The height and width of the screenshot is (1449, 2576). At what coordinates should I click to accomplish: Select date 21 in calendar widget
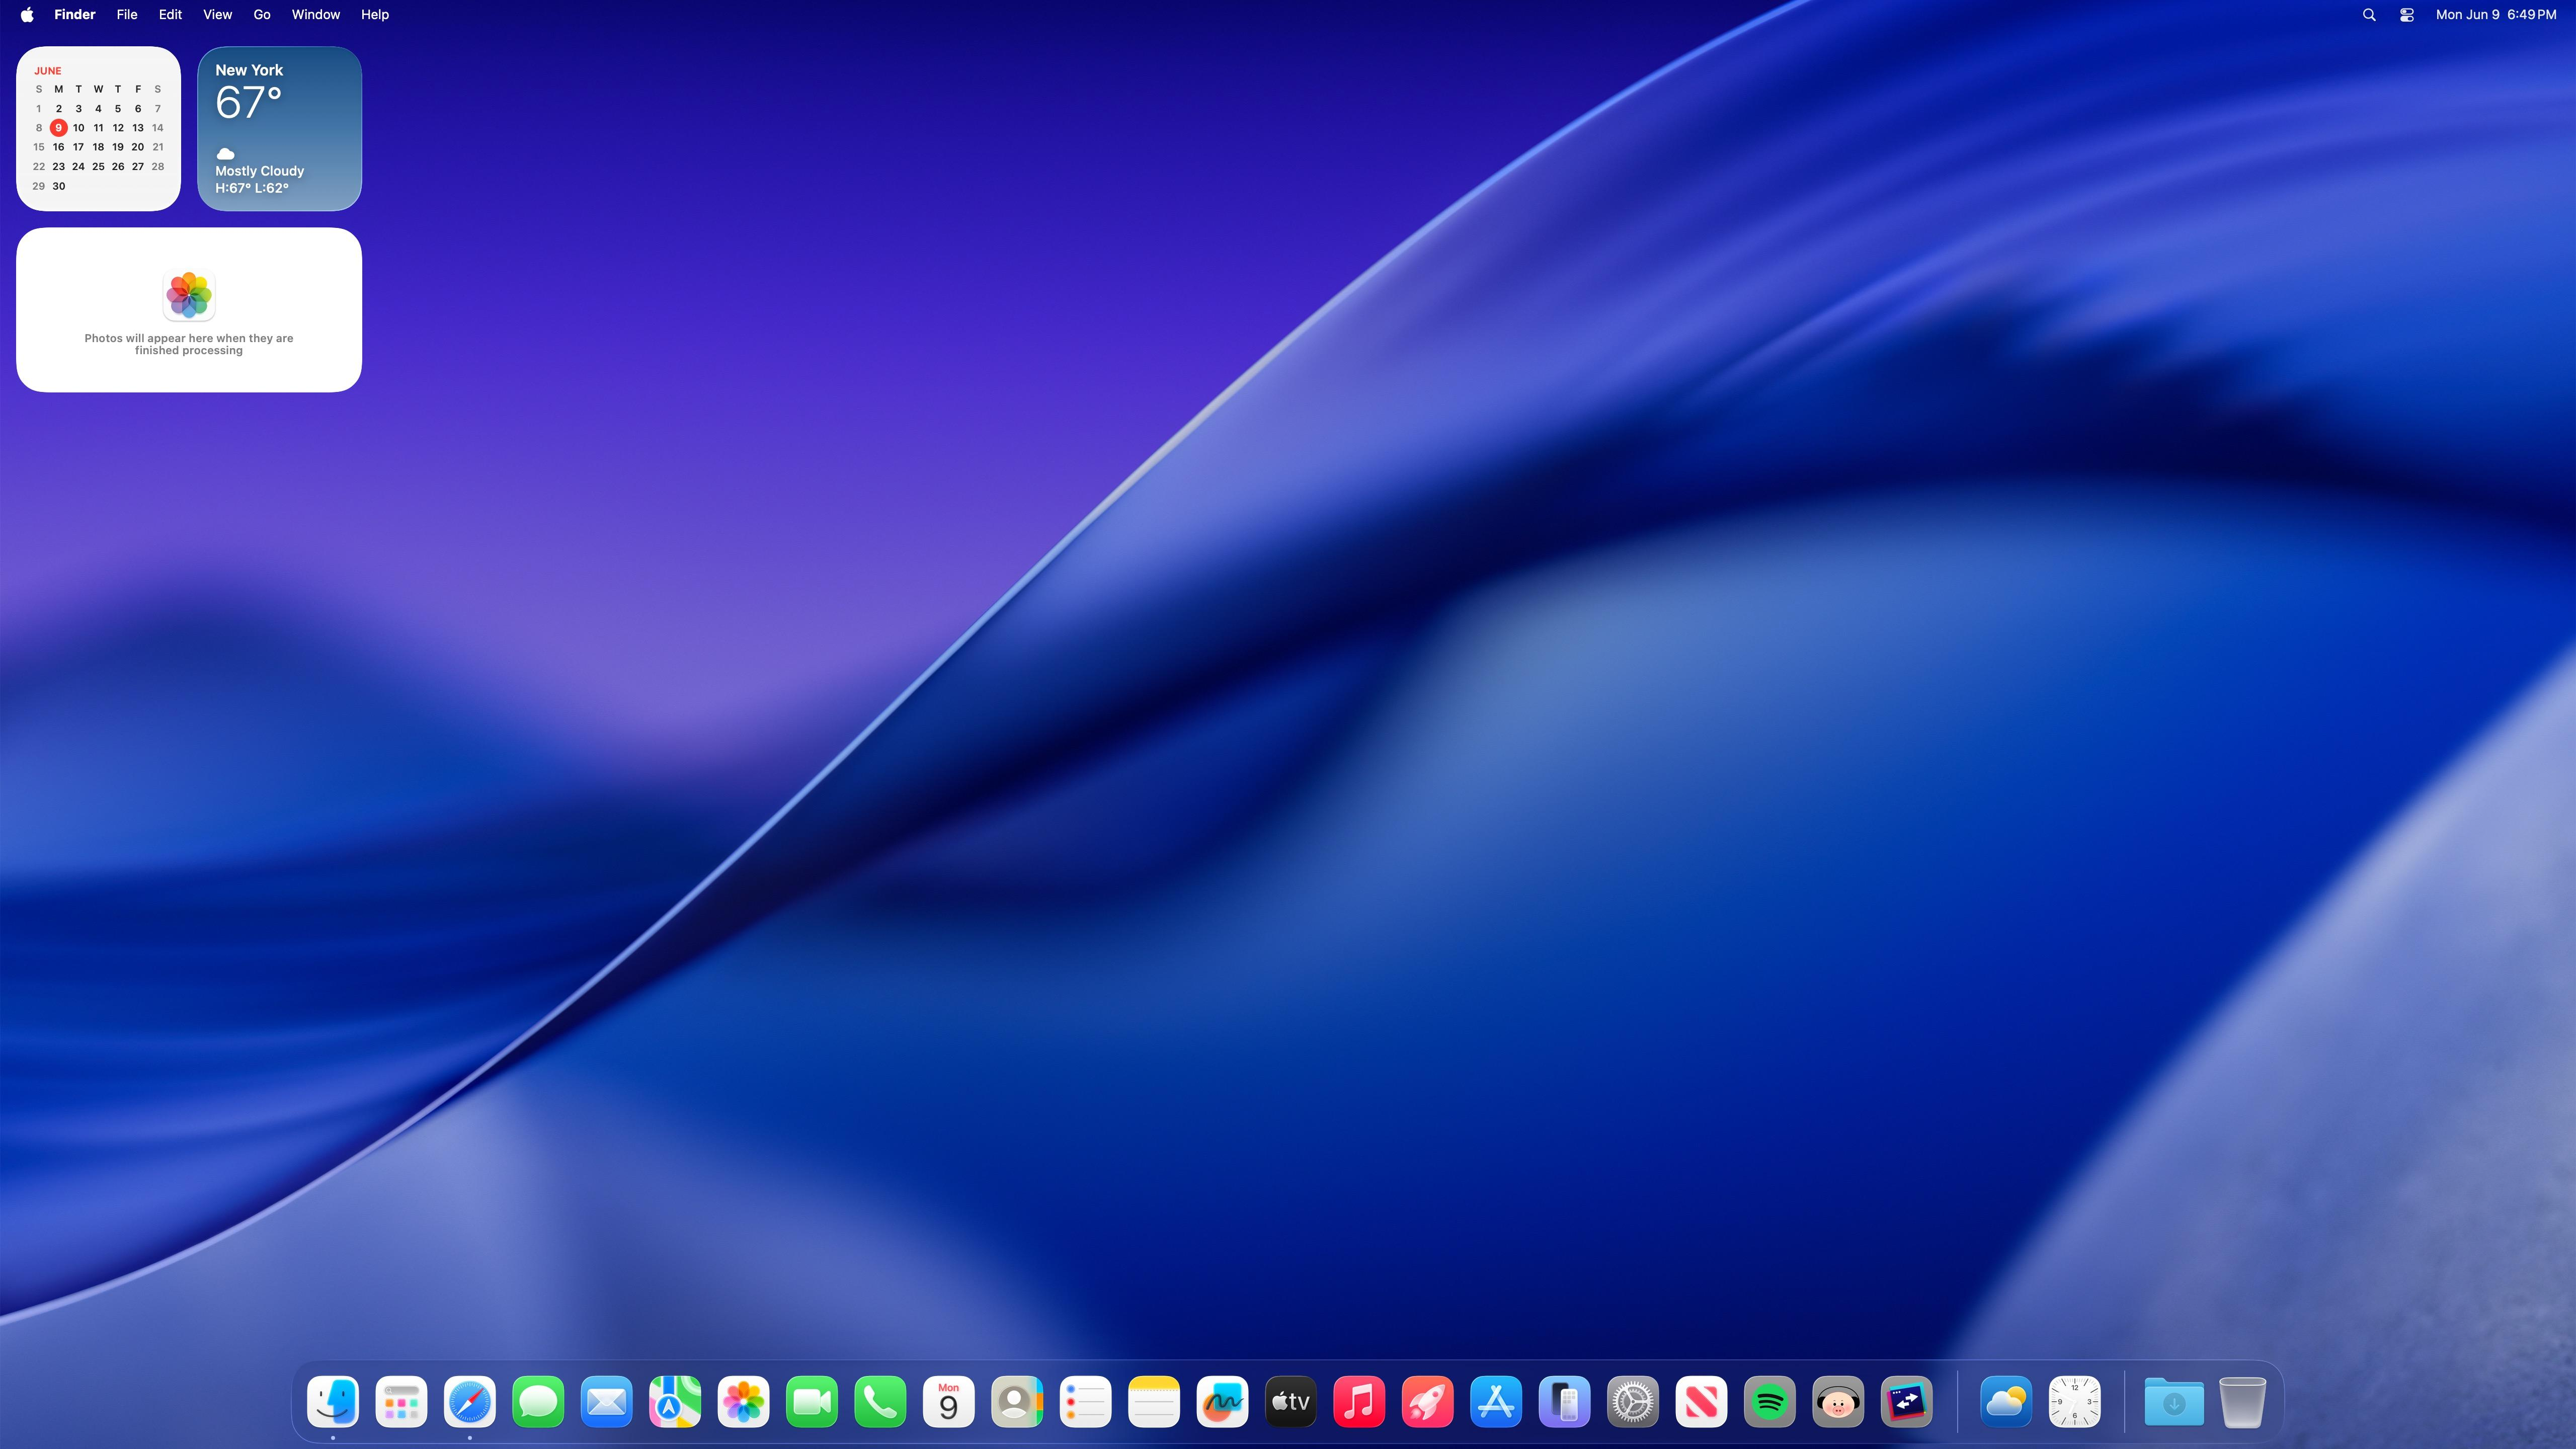point(158,147)
